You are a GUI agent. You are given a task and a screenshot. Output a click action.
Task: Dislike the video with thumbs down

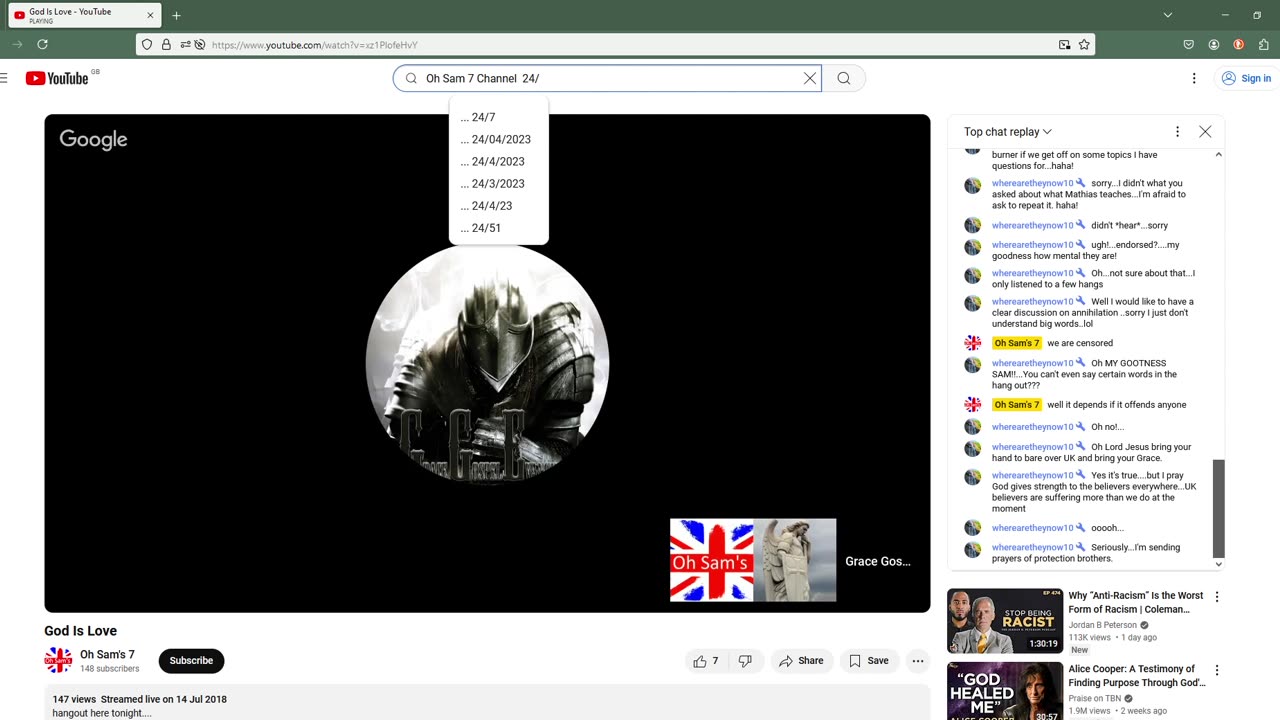[745, 661]
